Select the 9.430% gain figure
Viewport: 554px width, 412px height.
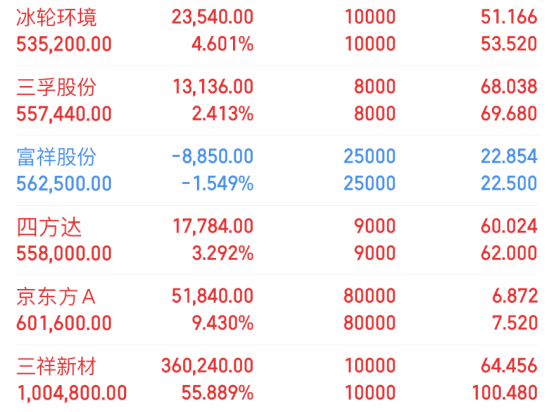pos(223,323)
